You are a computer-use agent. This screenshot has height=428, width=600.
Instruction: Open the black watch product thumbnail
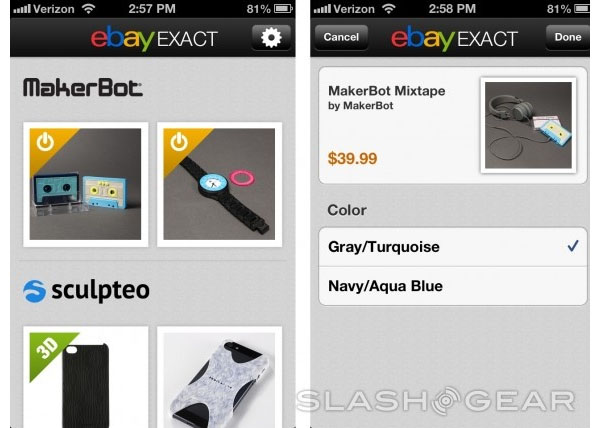click(219, 184)
